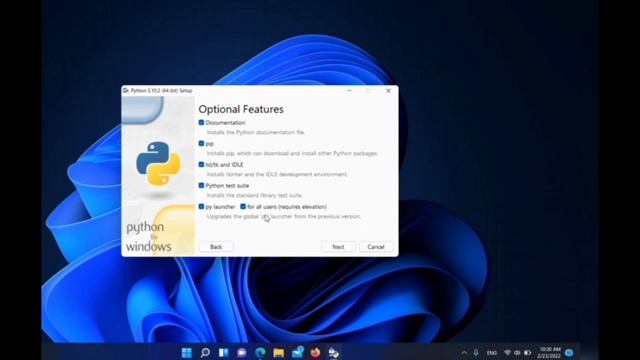Viewport: 640px width, 360px height.
Task: Uncheck the Documentation checkbox
Action: coord(201,122)
